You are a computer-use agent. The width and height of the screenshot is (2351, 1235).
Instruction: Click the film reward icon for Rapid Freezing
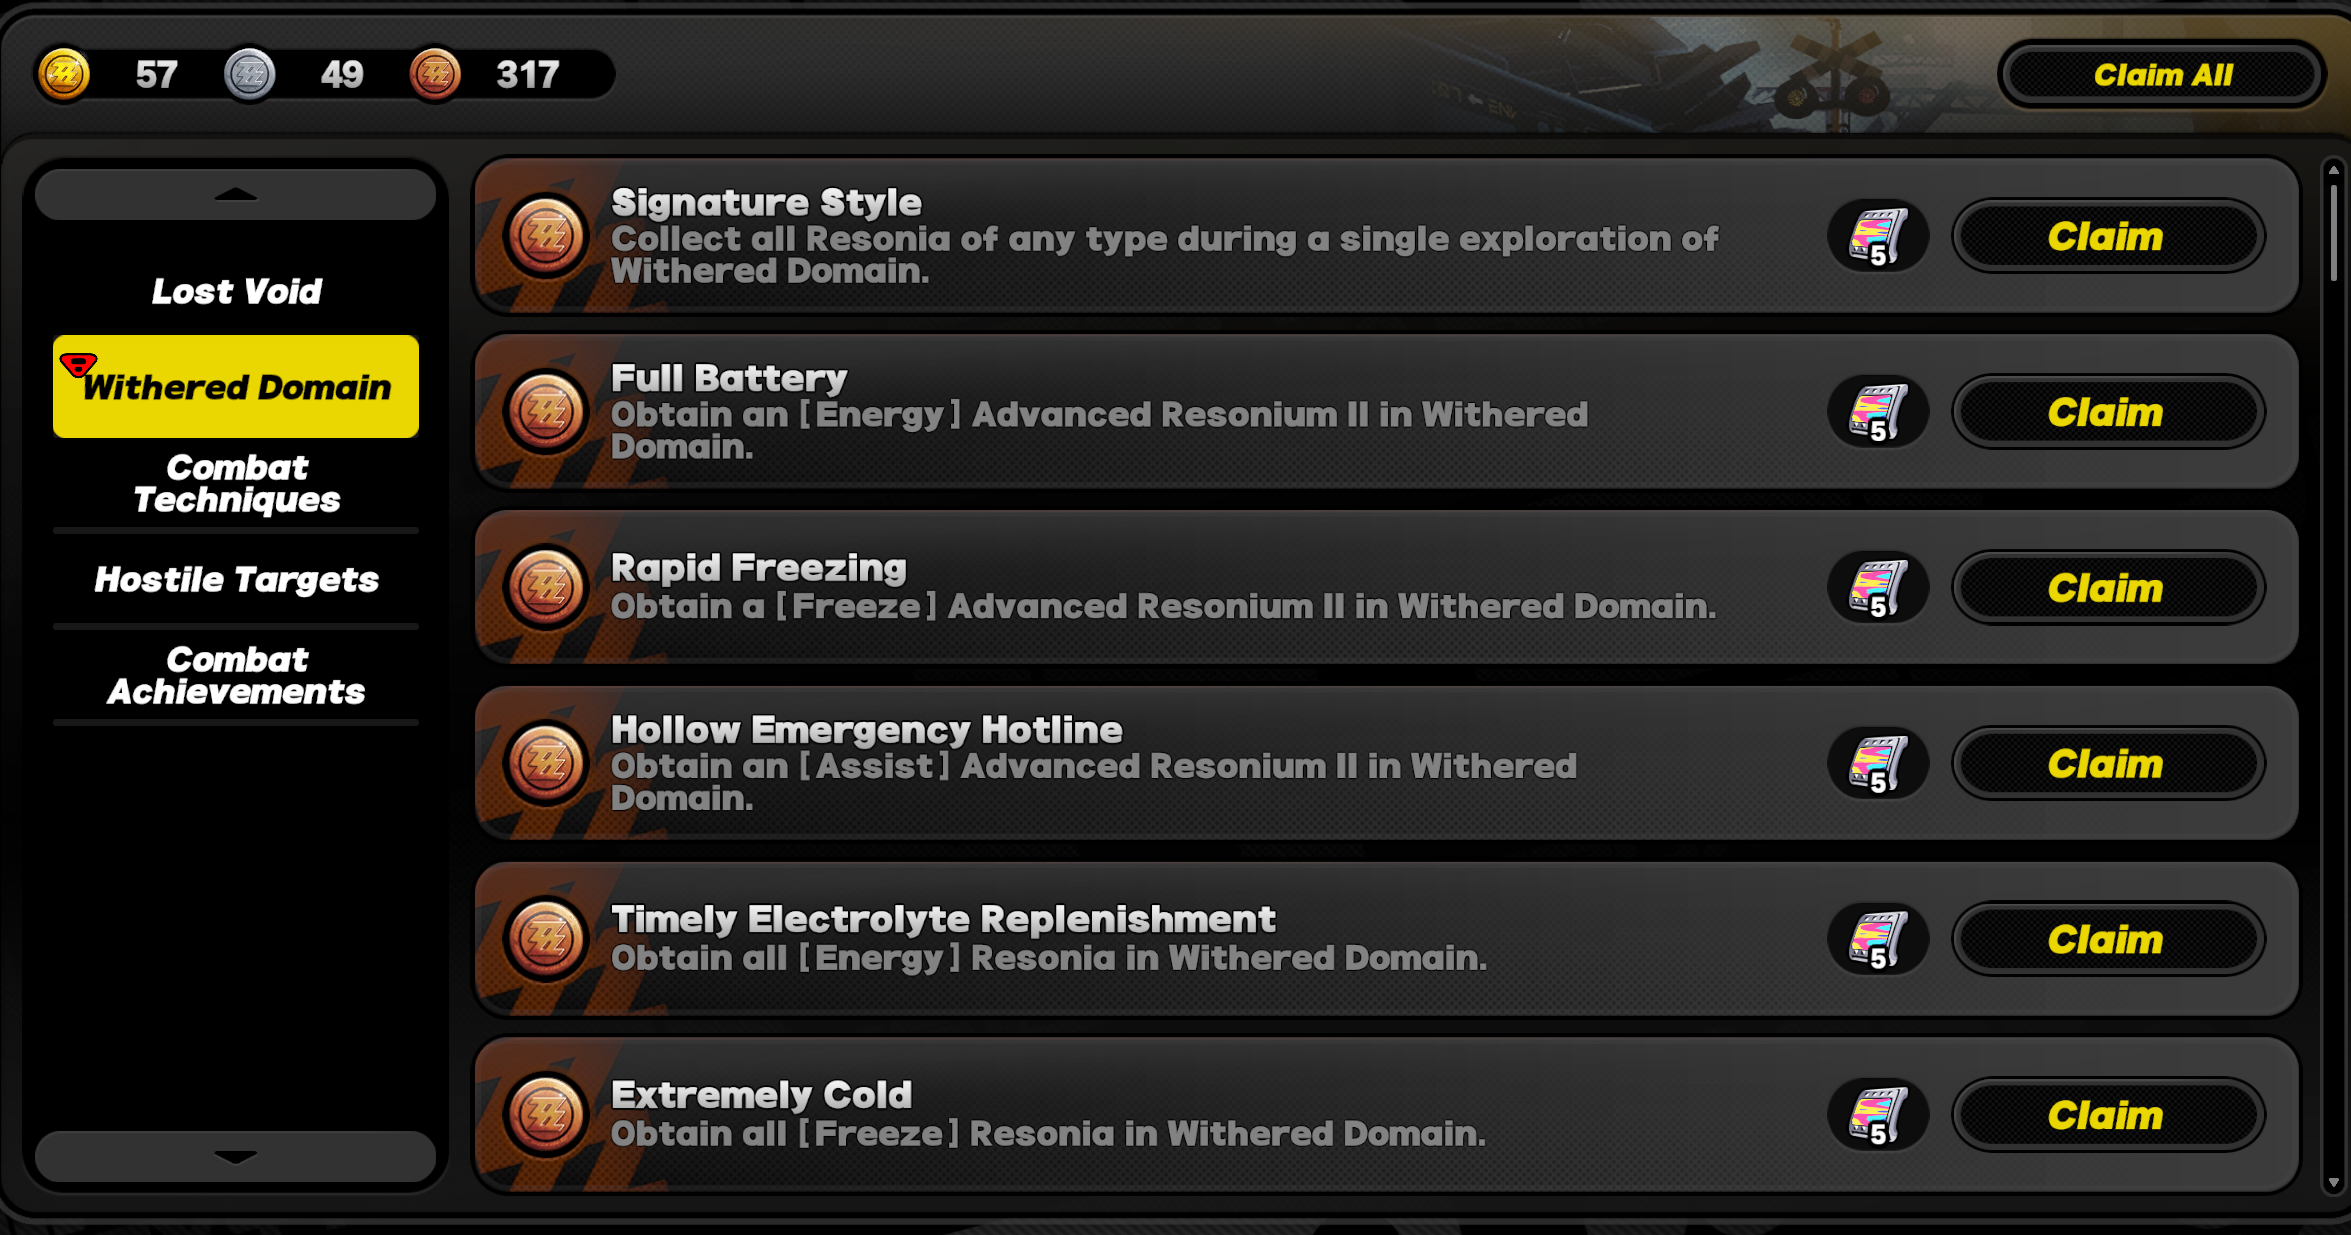point(1878,588)
